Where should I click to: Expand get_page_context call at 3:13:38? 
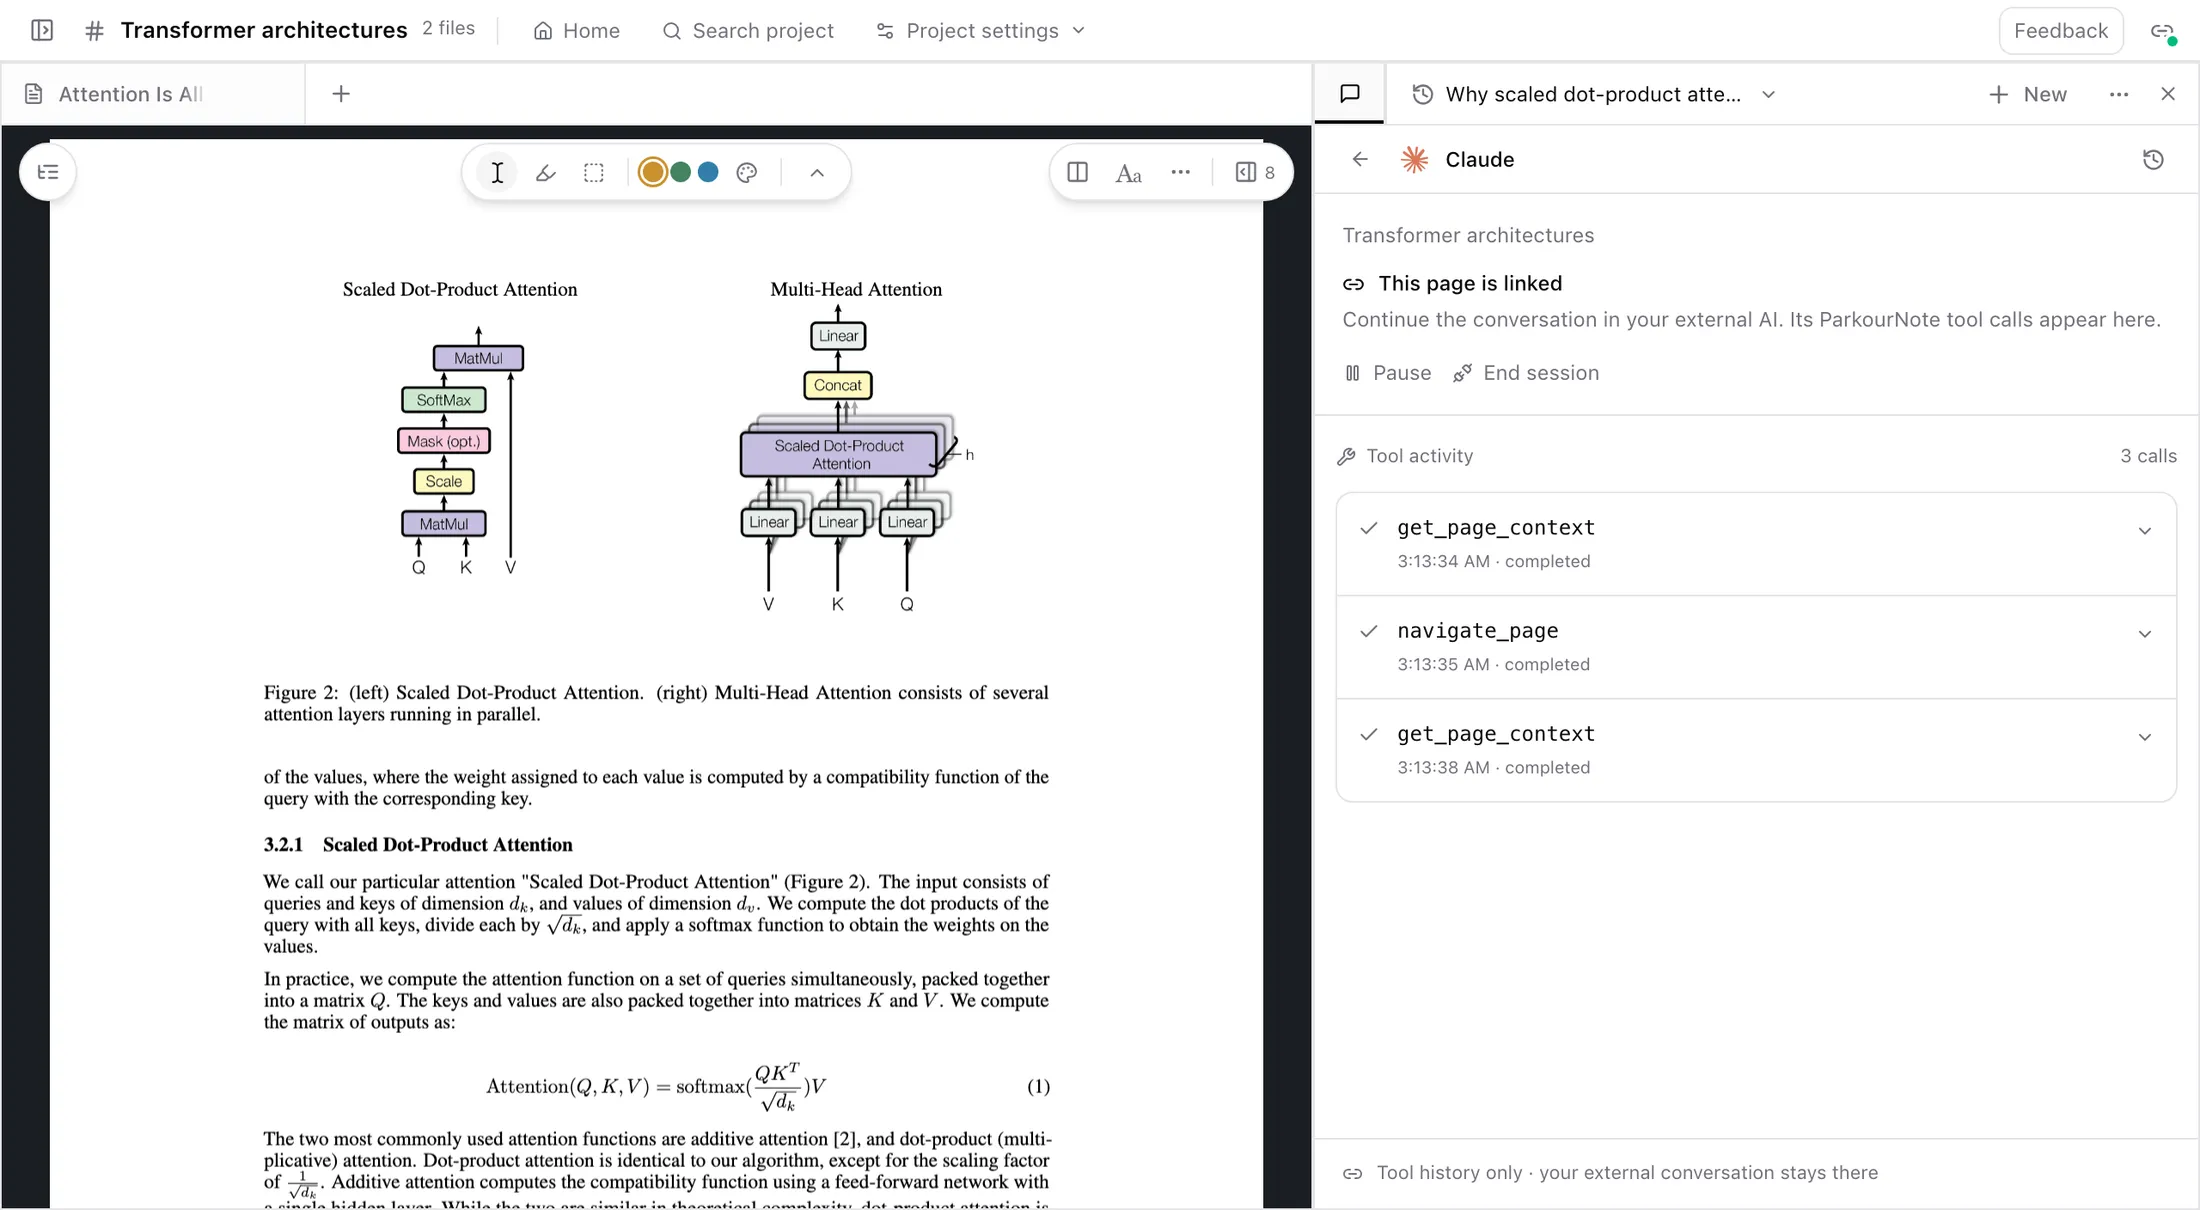tap(1756, 750)
